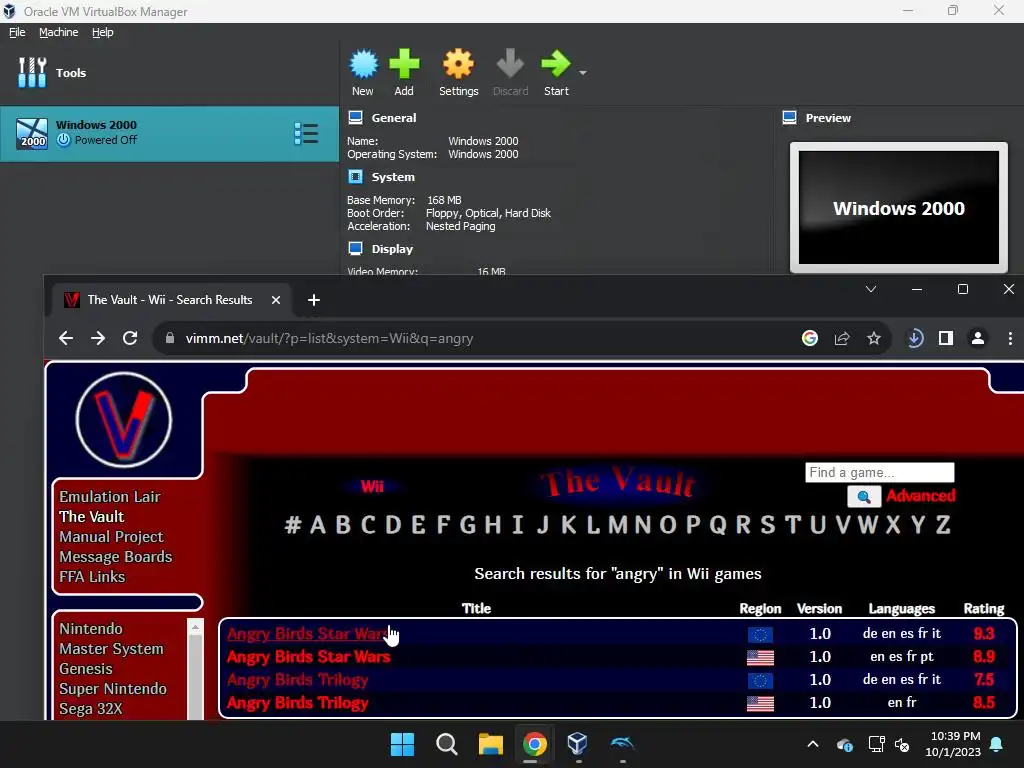Click the General section header
Image resolution: width=1024 pixels, height=768 pixels.
(393, 118)
